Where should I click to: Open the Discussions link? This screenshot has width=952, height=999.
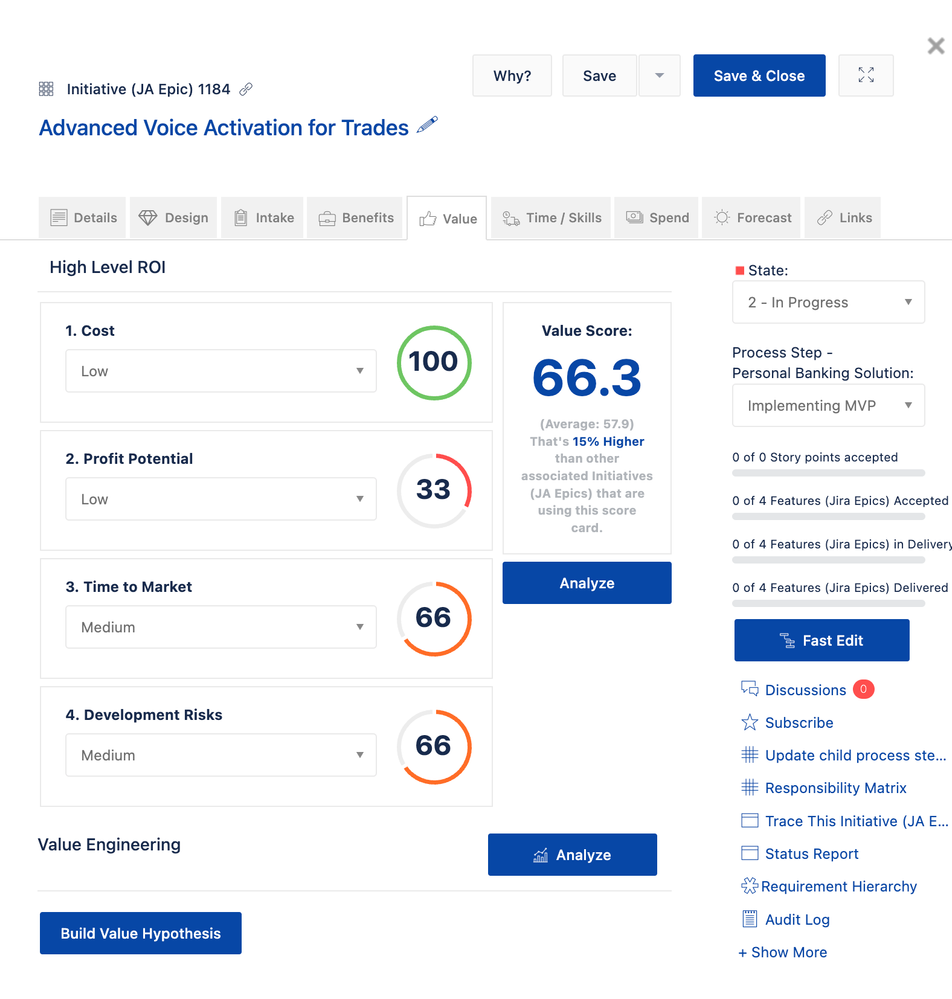[x=805, y=689]
